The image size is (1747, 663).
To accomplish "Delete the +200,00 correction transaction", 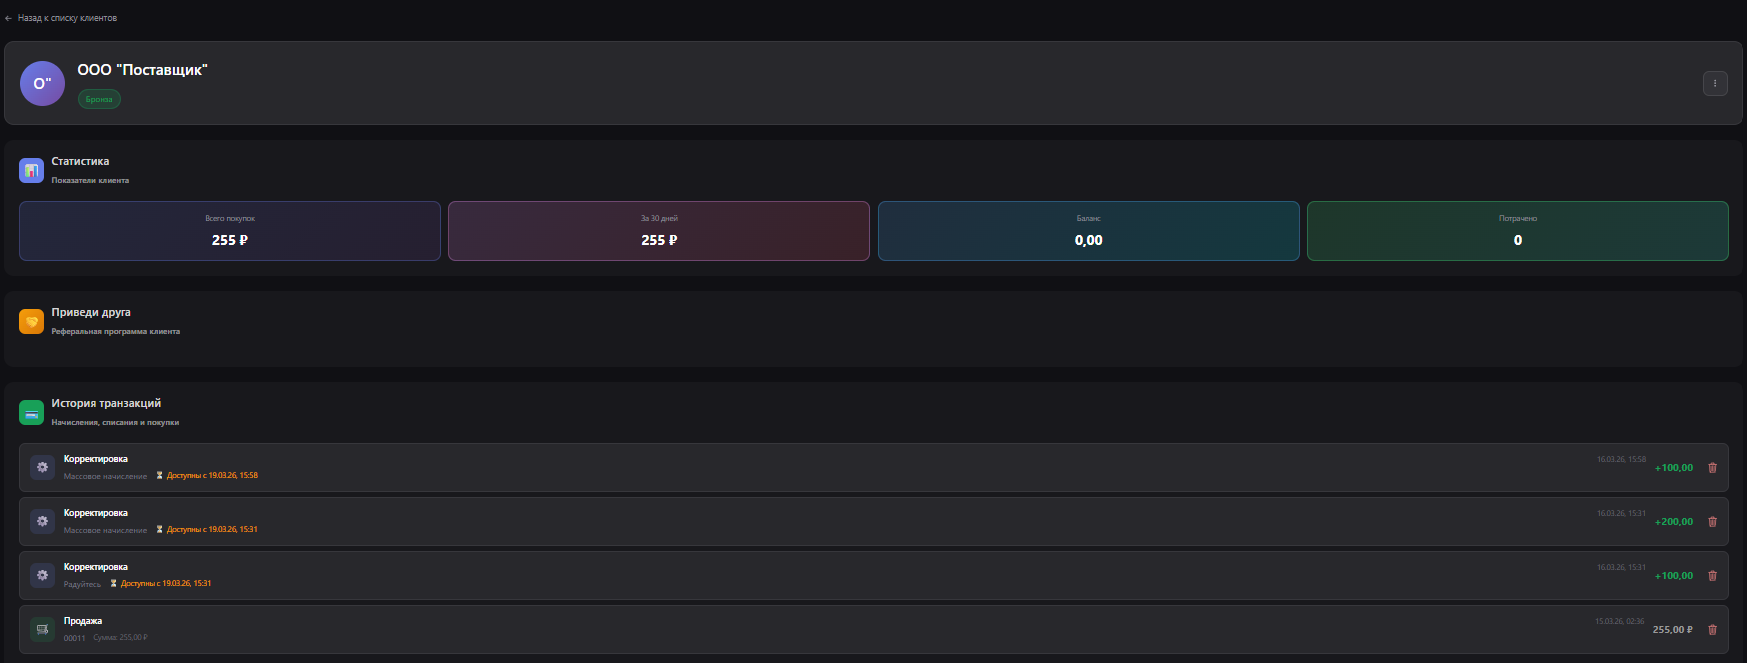I will point(1712,522).
